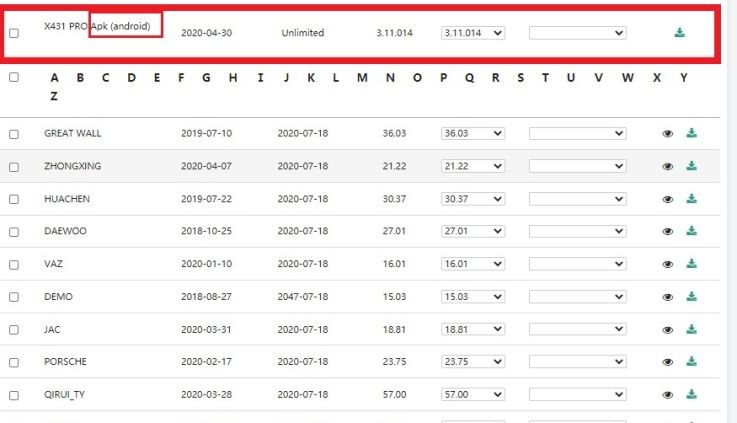737x423 pixels.
Task: Toggle select-all checkbox beside alphabet row
Action: [x=14, y=78]
